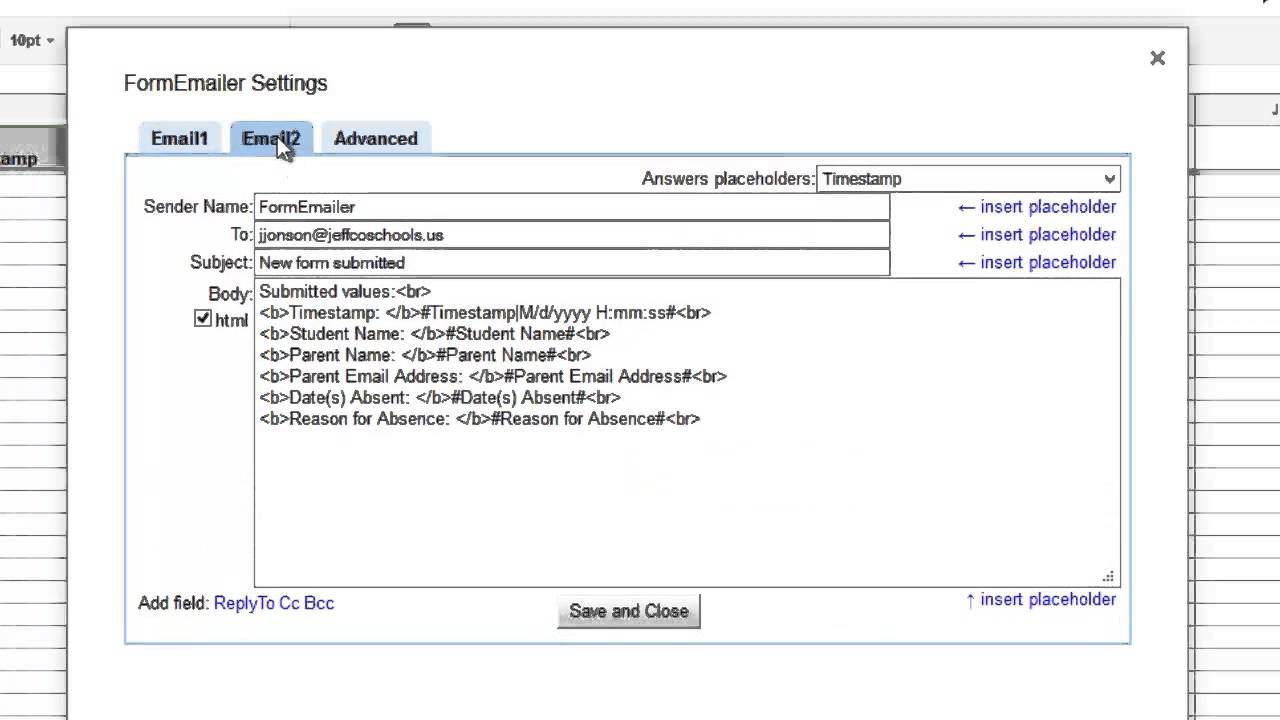Switch to the Email1 tab
The height and width of the screenshot is (720, 1280).
(x=179, y=138)
